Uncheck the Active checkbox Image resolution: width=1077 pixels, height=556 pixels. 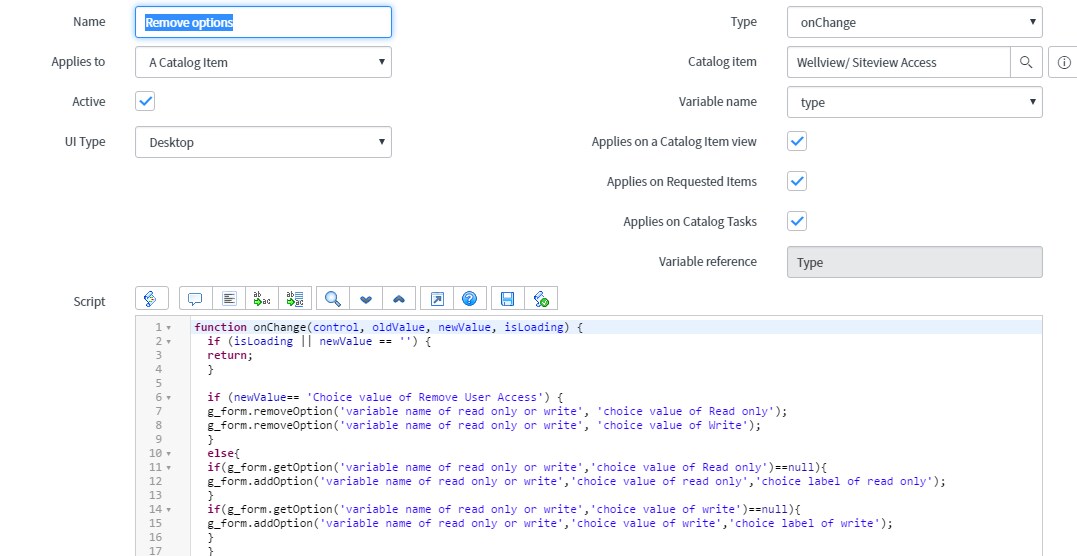(x=145, y=101)
